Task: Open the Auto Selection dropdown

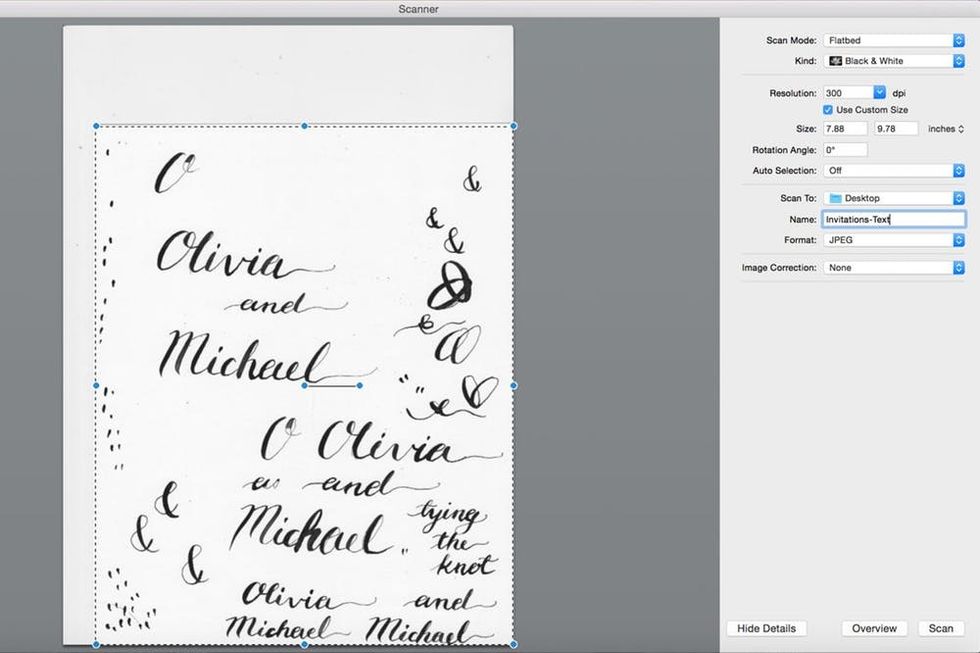Action: [893, 171]
